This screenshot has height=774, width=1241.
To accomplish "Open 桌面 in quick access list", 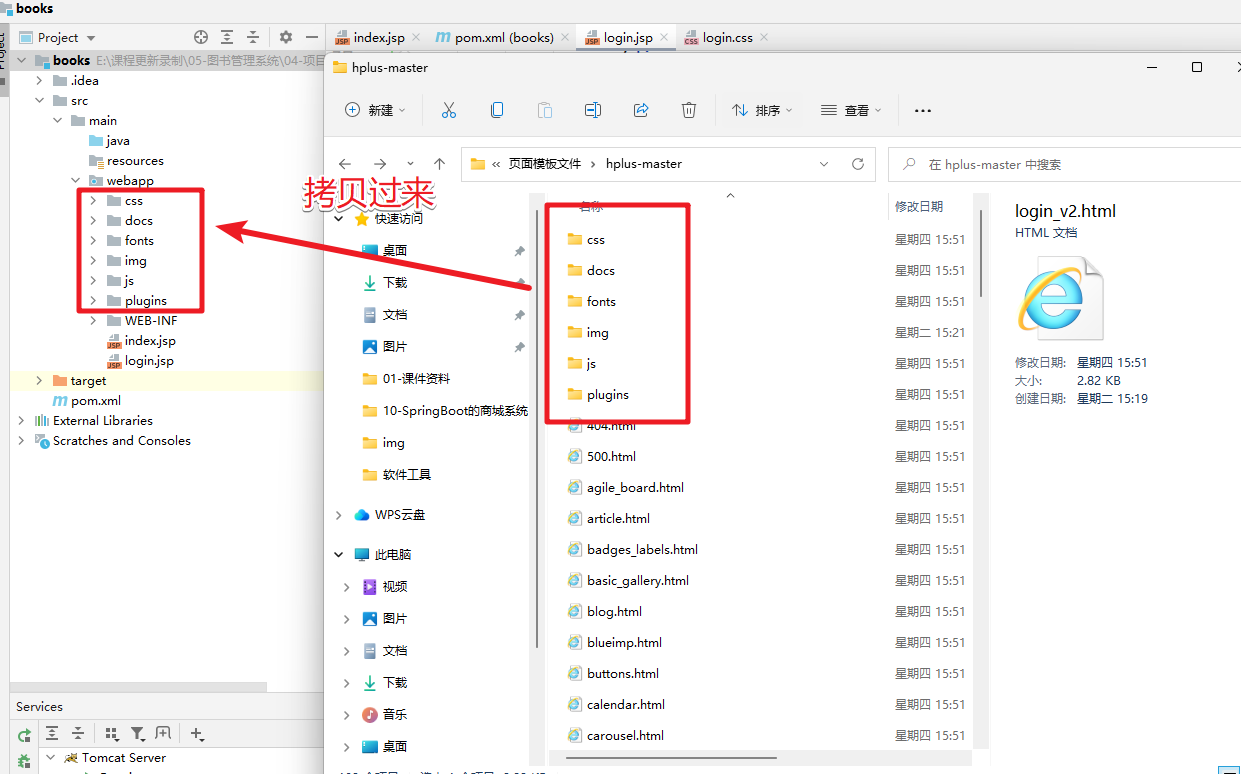I will (x=395, y=251).
